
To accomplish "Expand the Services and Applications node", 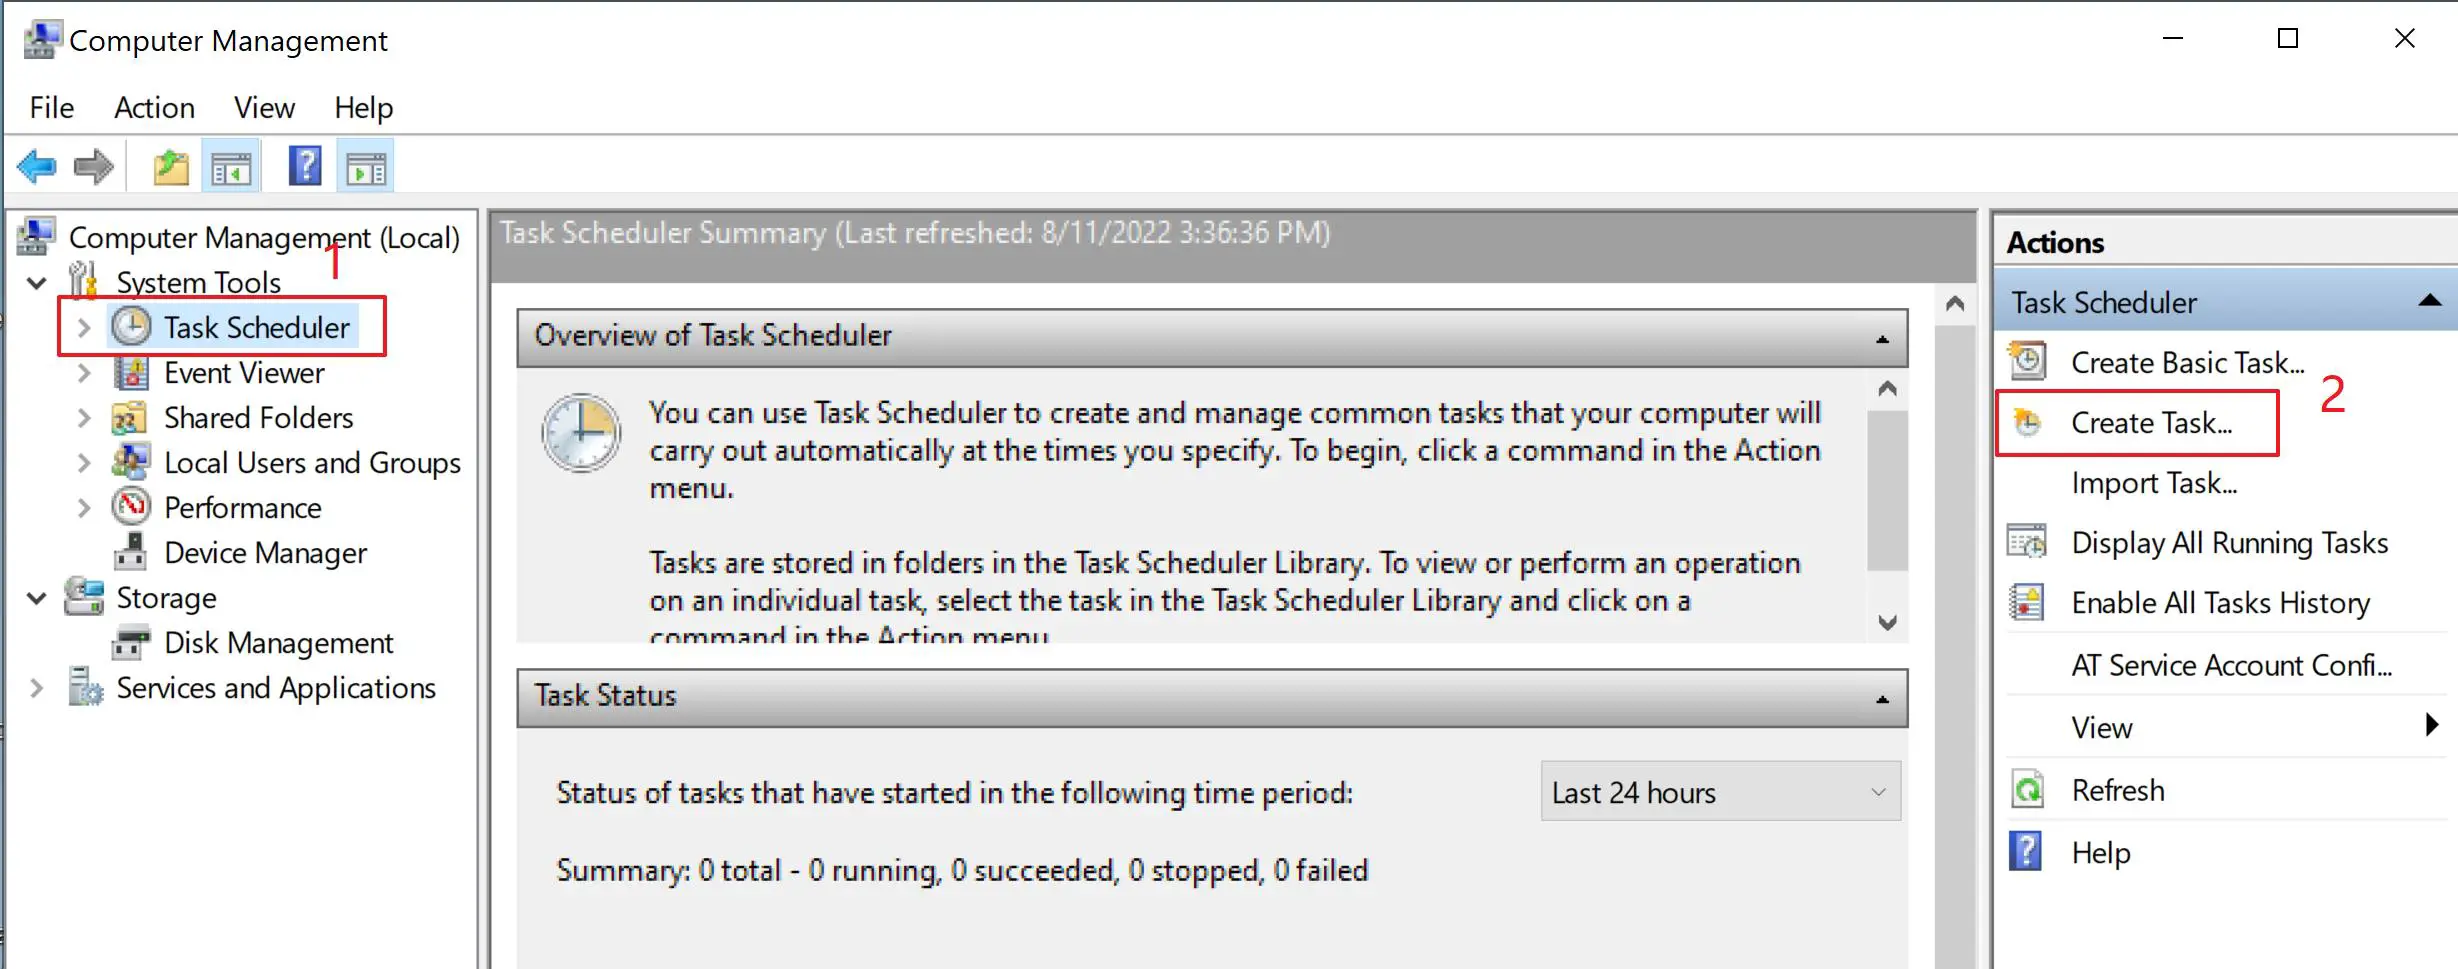I will (37, 688).
